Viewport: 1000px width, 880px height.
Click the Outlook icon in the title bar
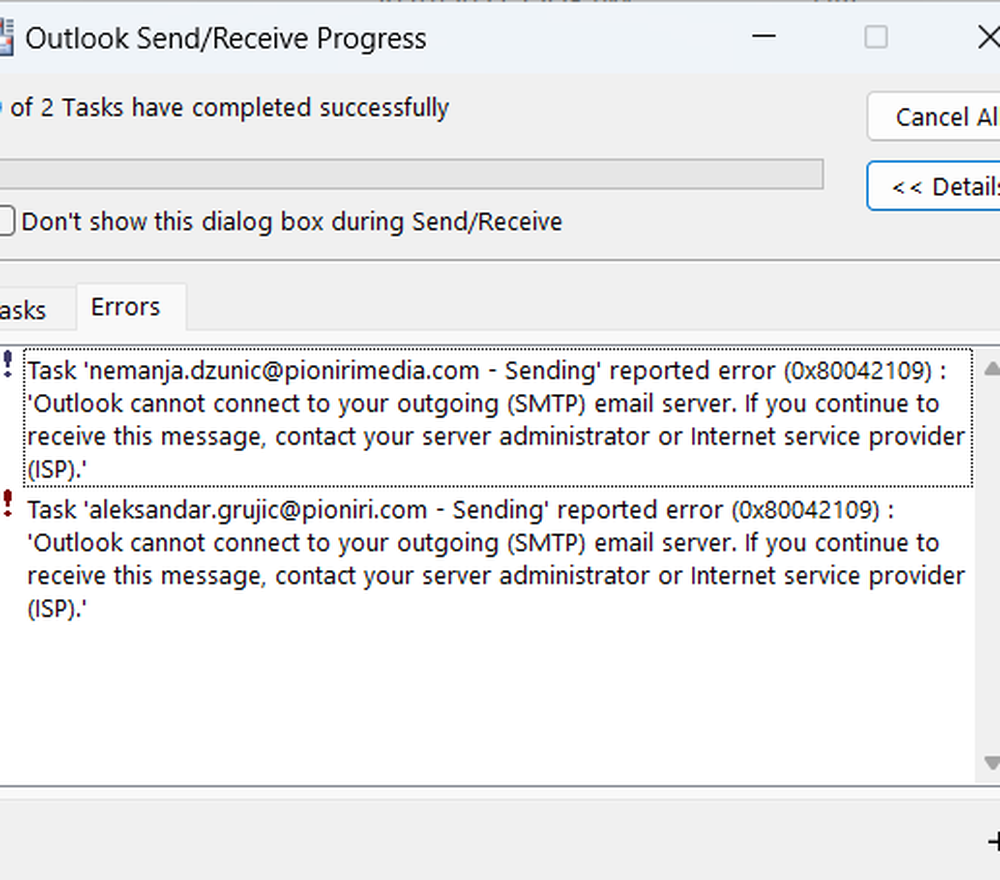point(6,40)
